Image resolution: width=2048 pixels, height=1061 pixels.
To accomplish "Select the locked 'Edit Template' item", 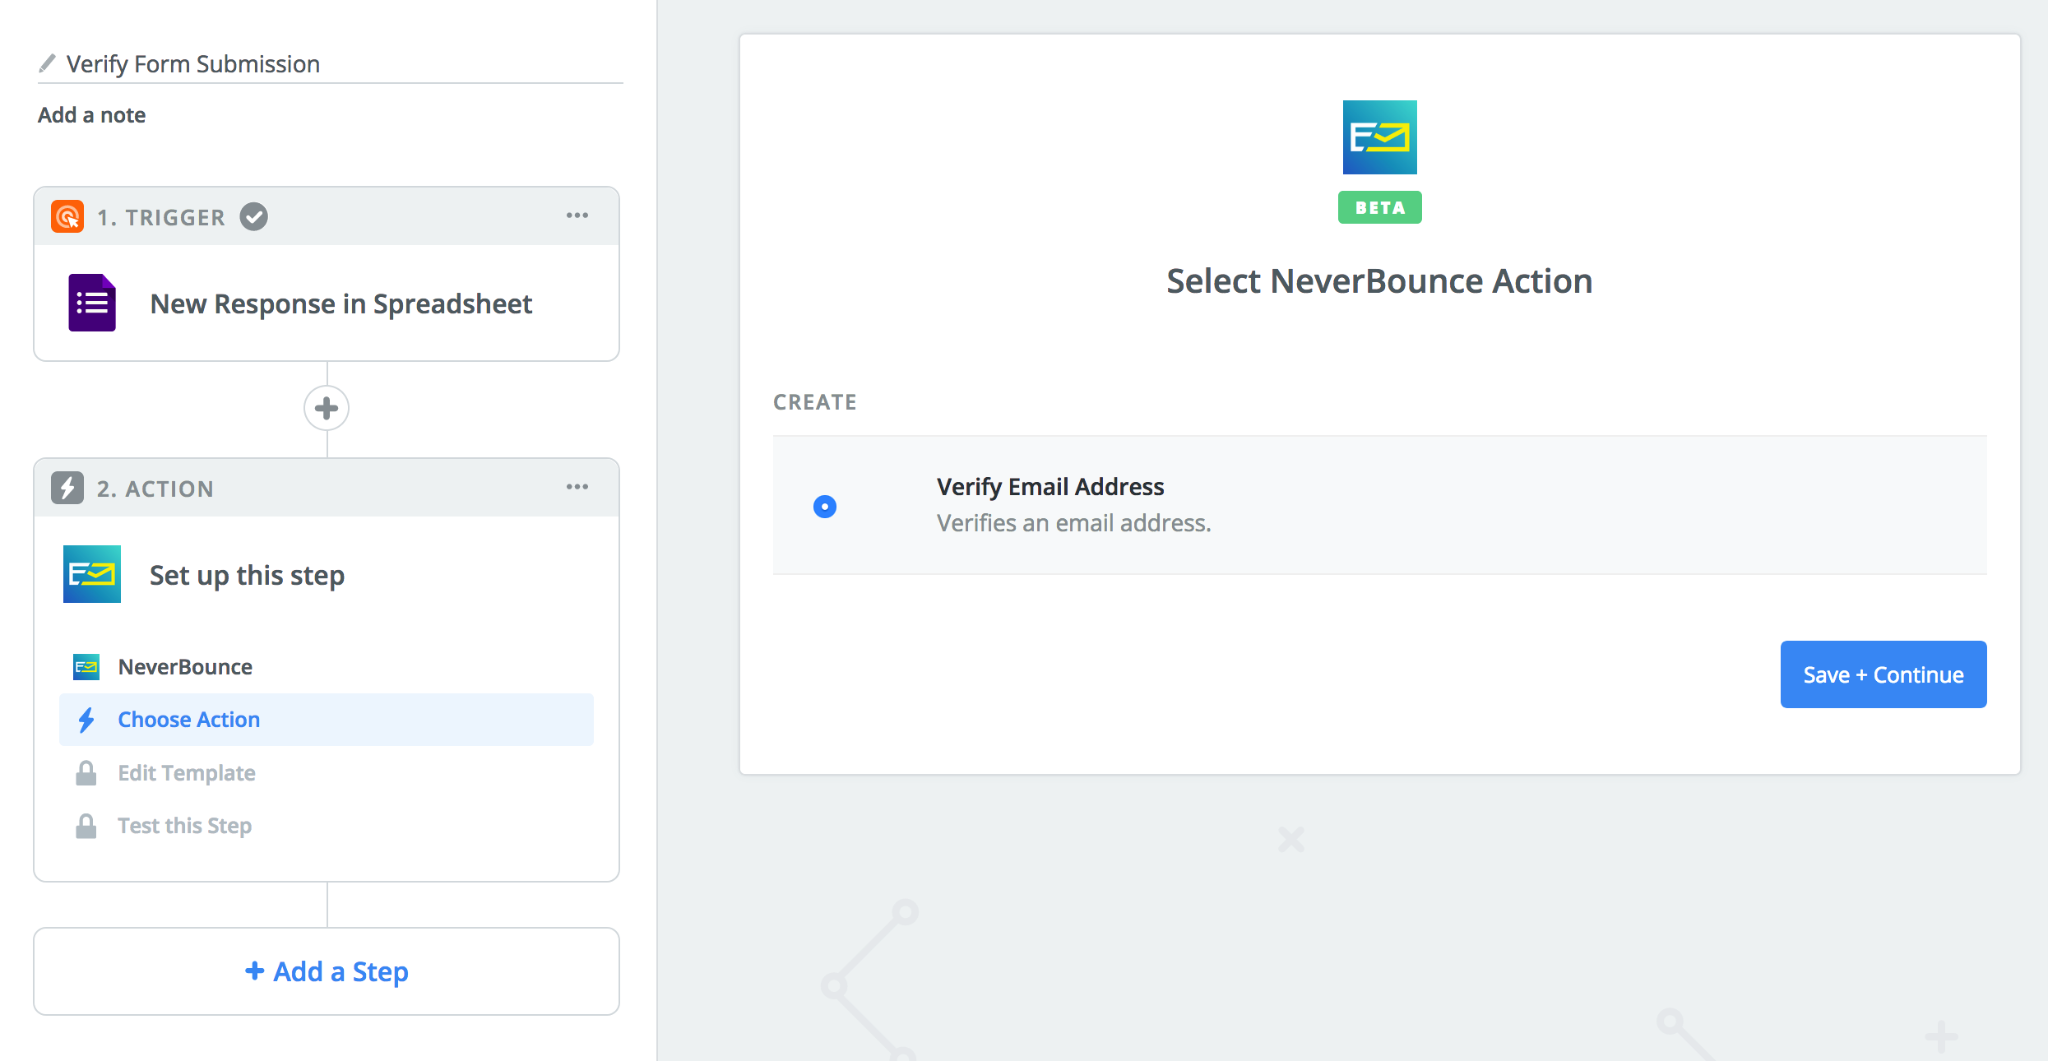I will (x=326, y=773).
